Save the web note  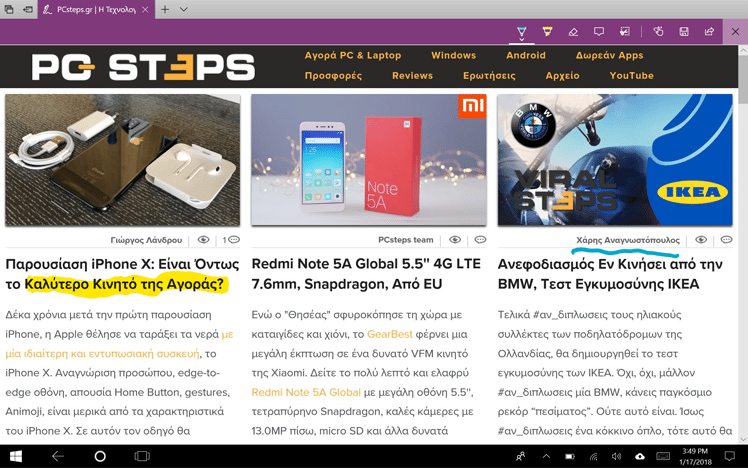[684, 31]
